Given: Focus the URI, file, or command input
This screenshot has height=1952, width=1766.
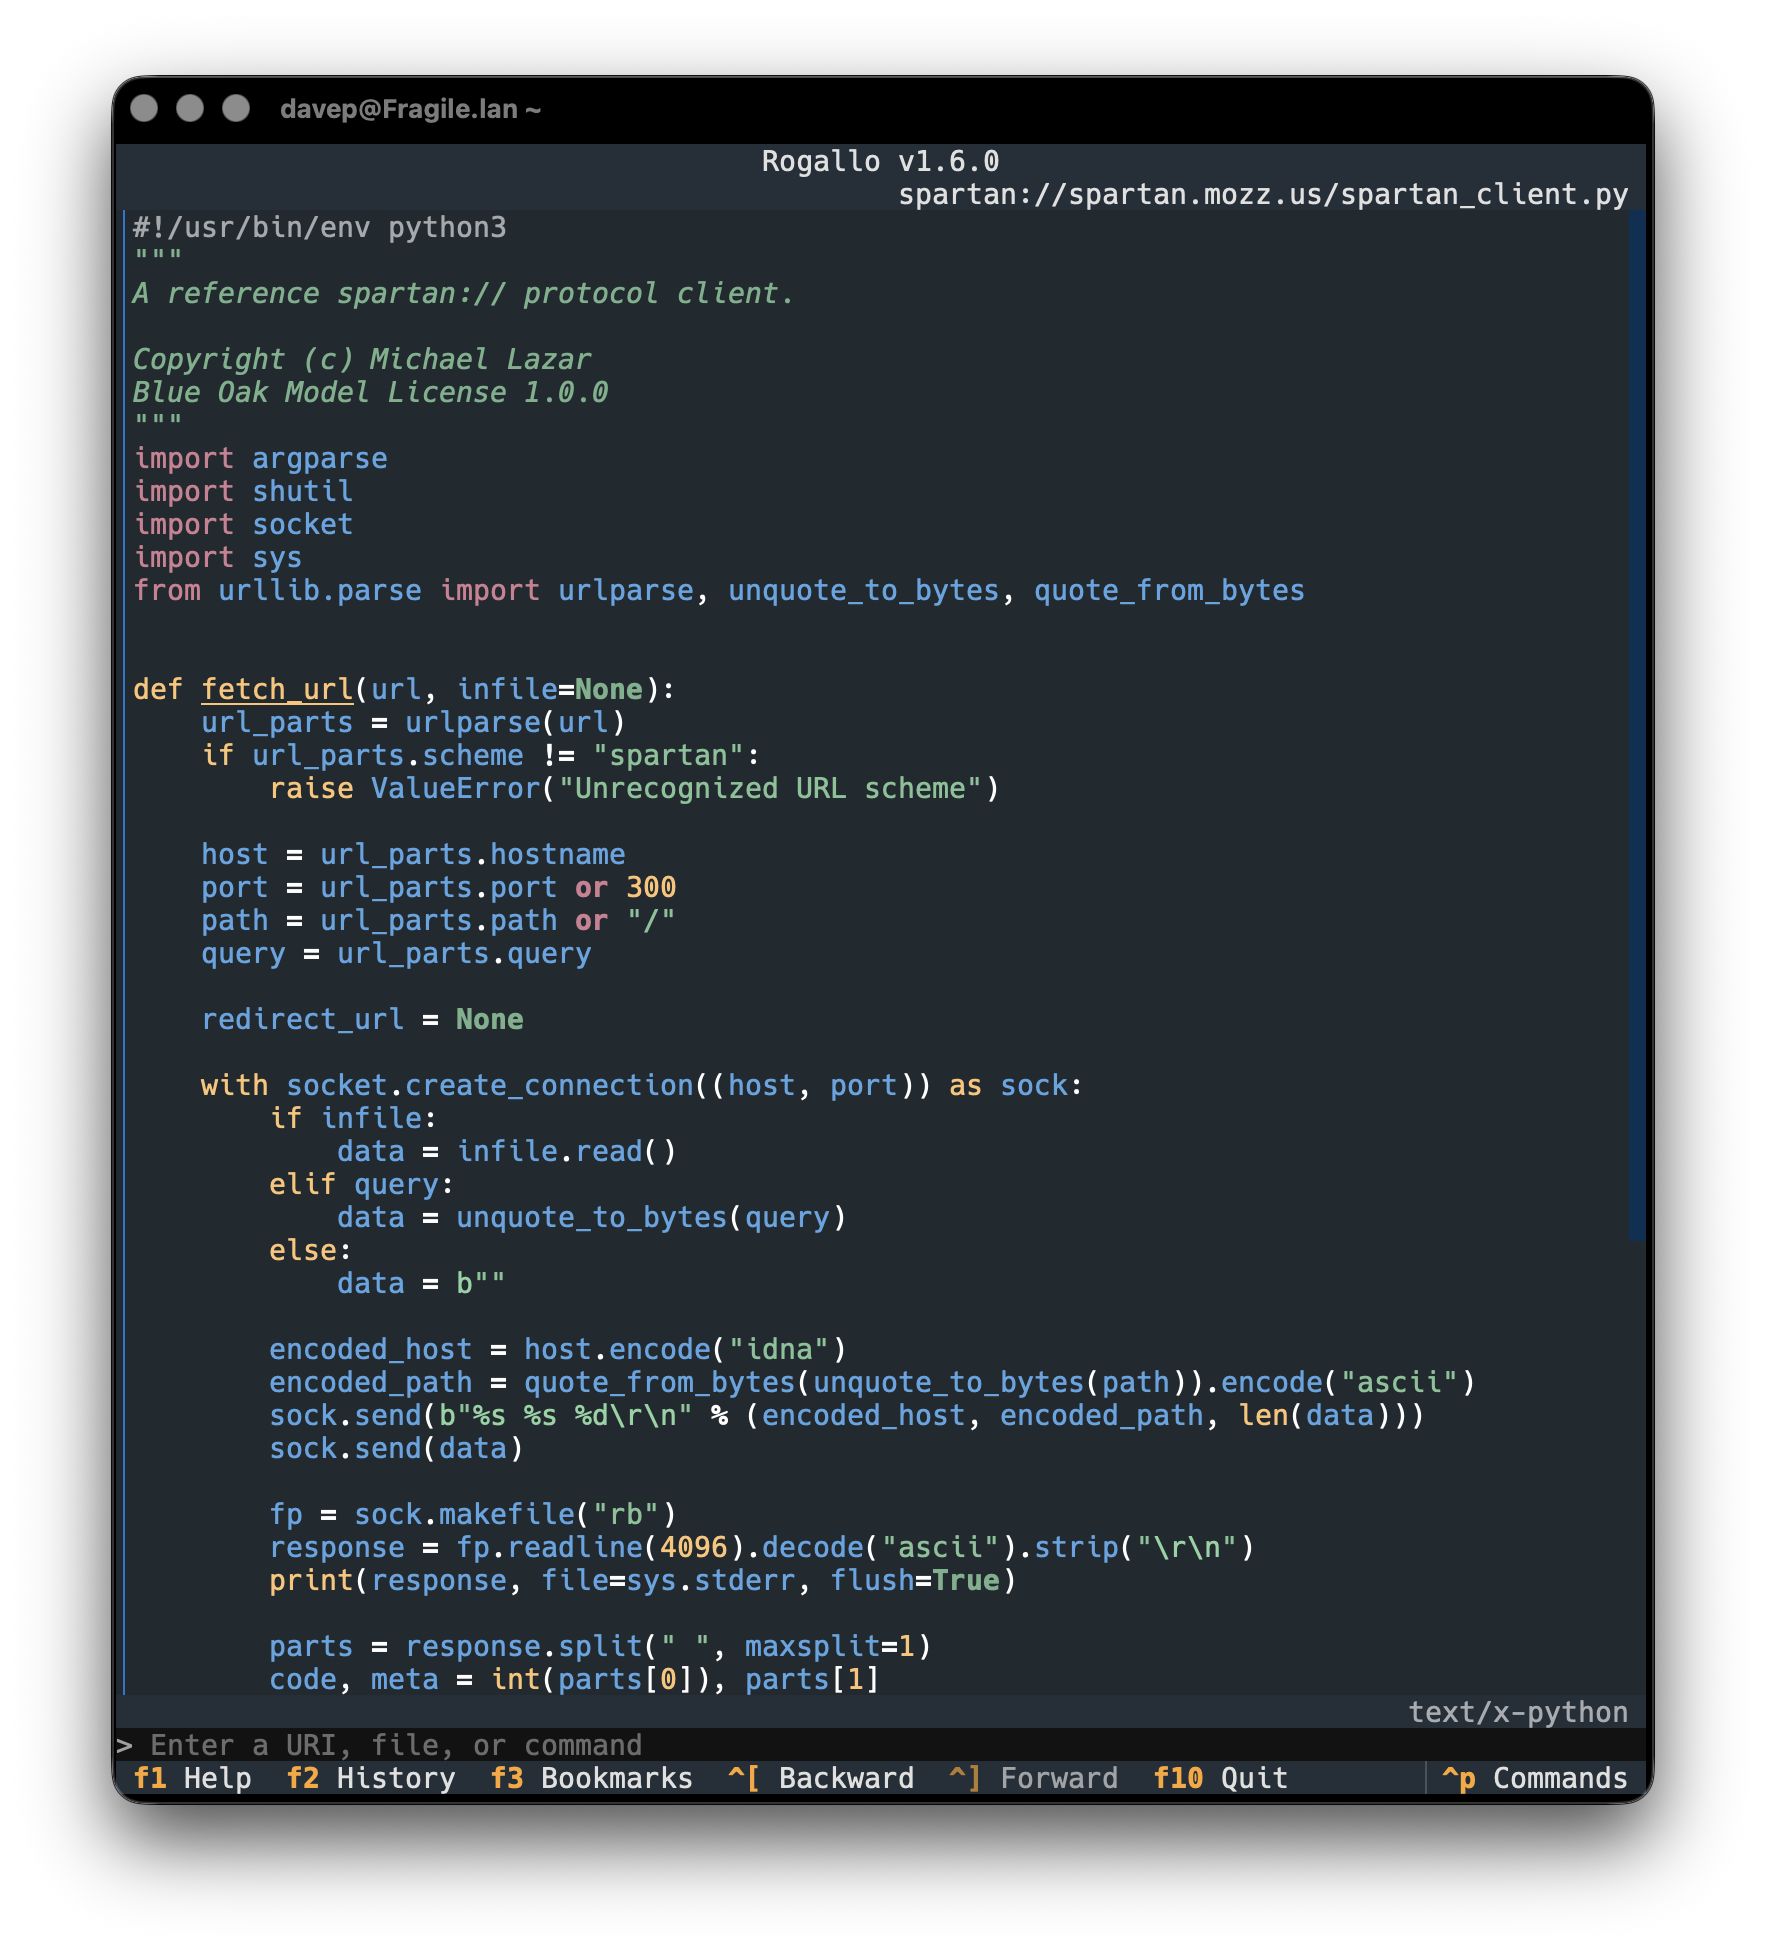Looking at the screenshot, I should click(x=880, y=1745).
